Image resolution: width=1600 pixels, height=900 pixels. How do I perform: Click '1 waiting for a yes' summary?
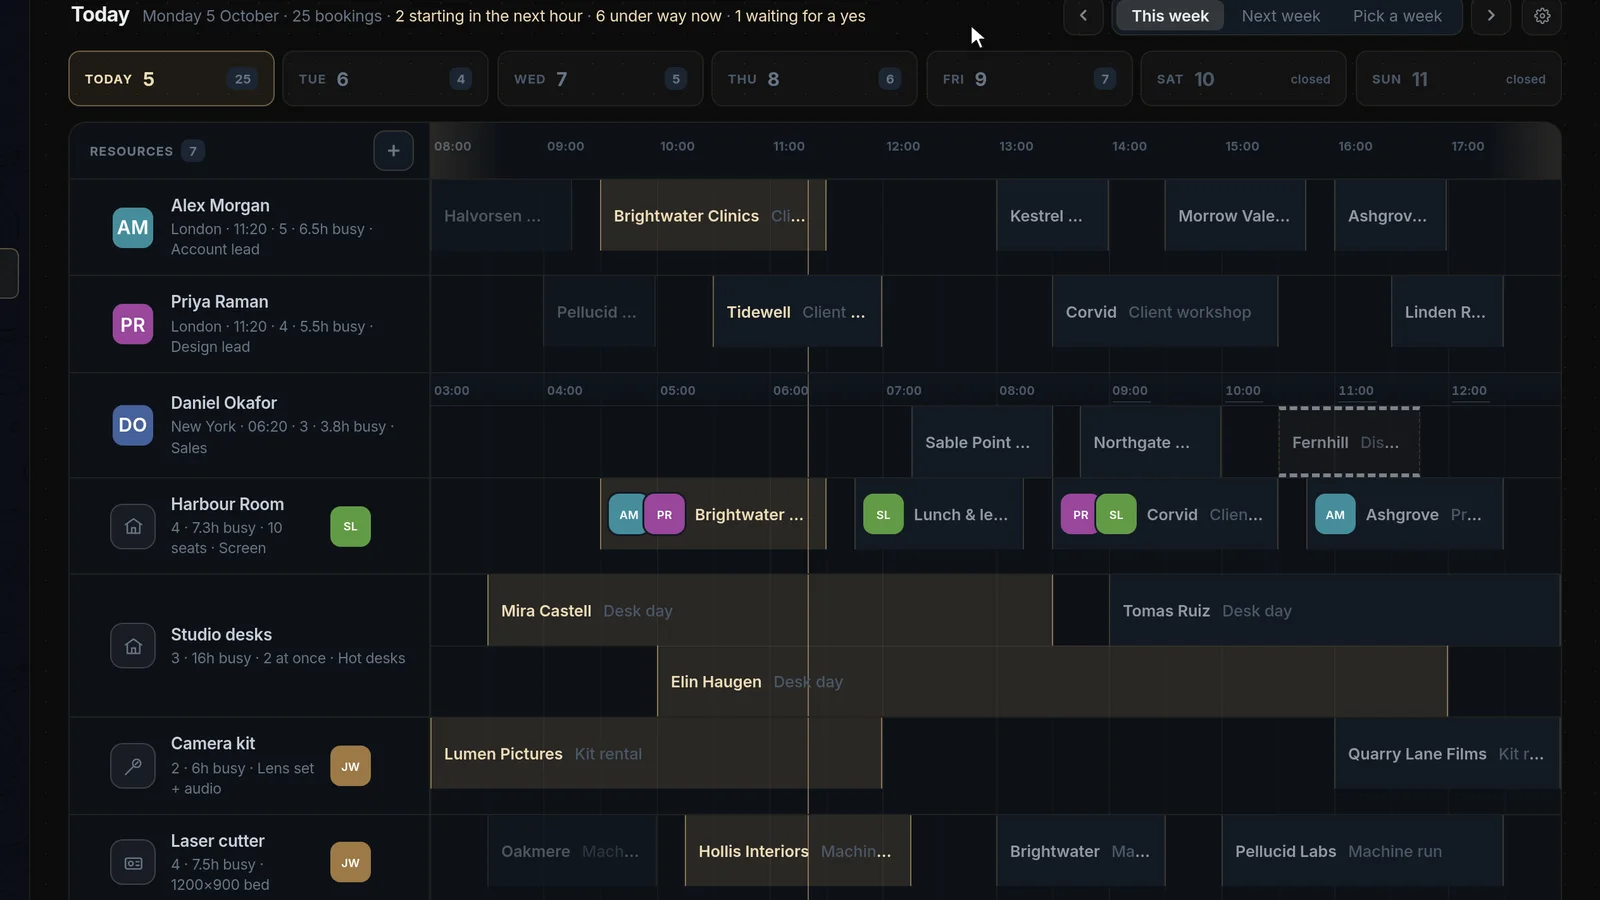800,16
